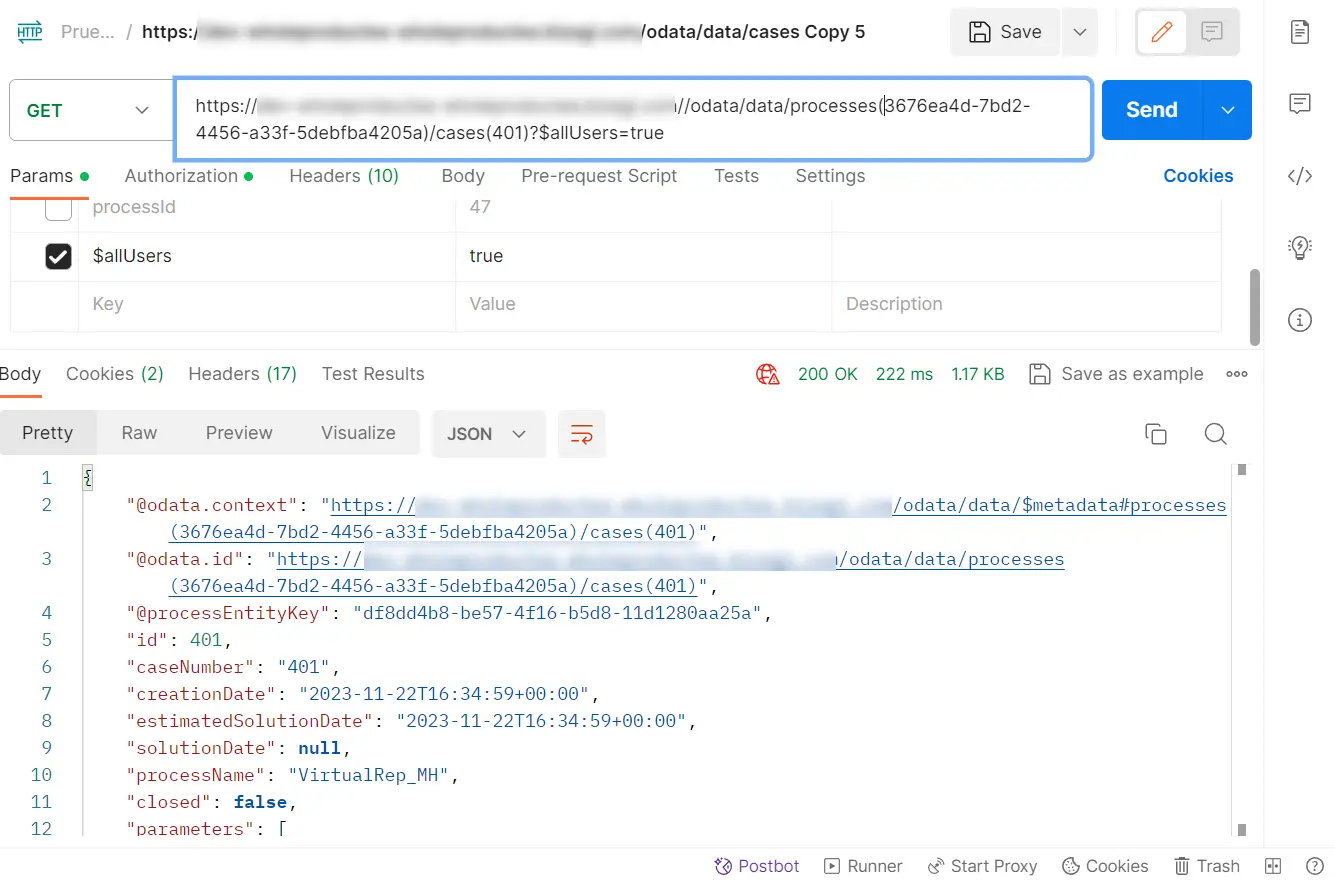The height and width of the screenshot is (880, 1335).
Task: Switch to the Test Results tab
Action: [x=373, y=374]
